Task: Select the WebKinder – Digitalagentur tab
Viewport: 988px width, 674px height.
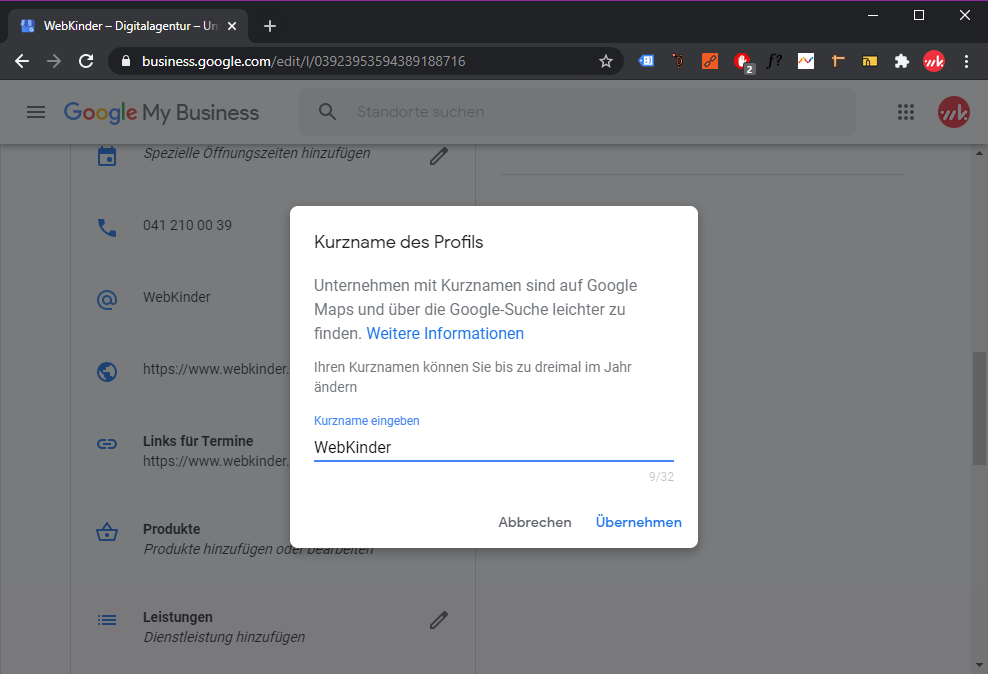Action: [x=128, y=26]
